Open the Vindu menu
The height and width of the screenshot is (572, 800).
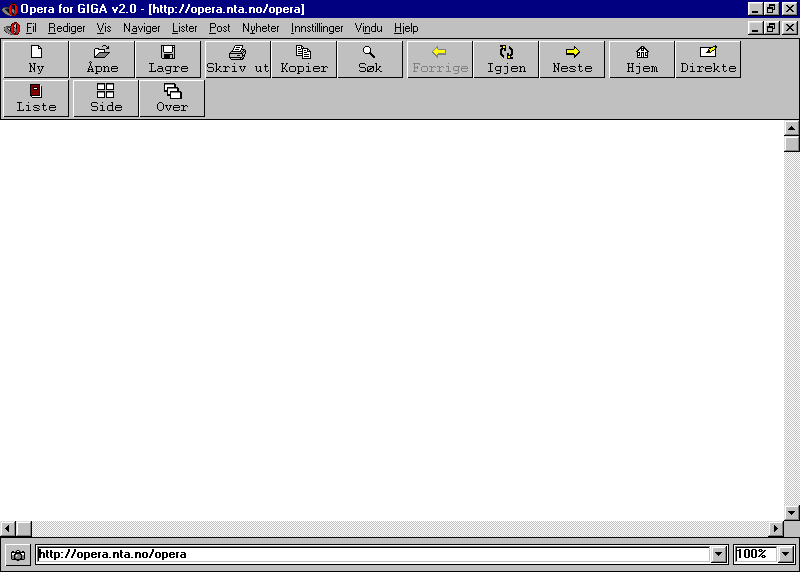[368, 28]
